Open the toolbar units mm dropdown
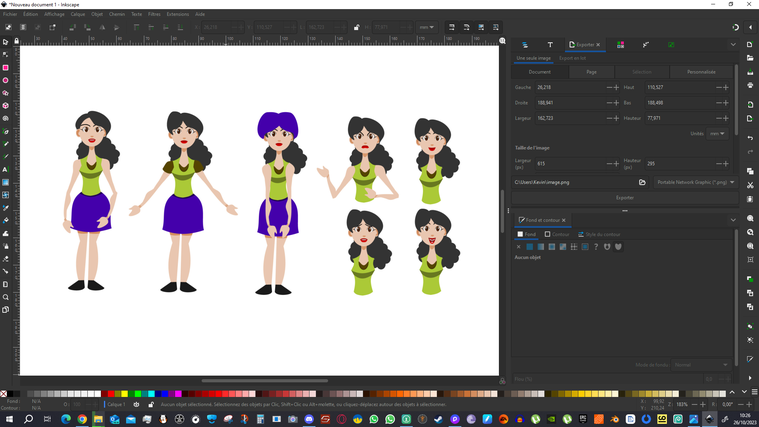Screen dimensions: 759x427 coord(427,27)
